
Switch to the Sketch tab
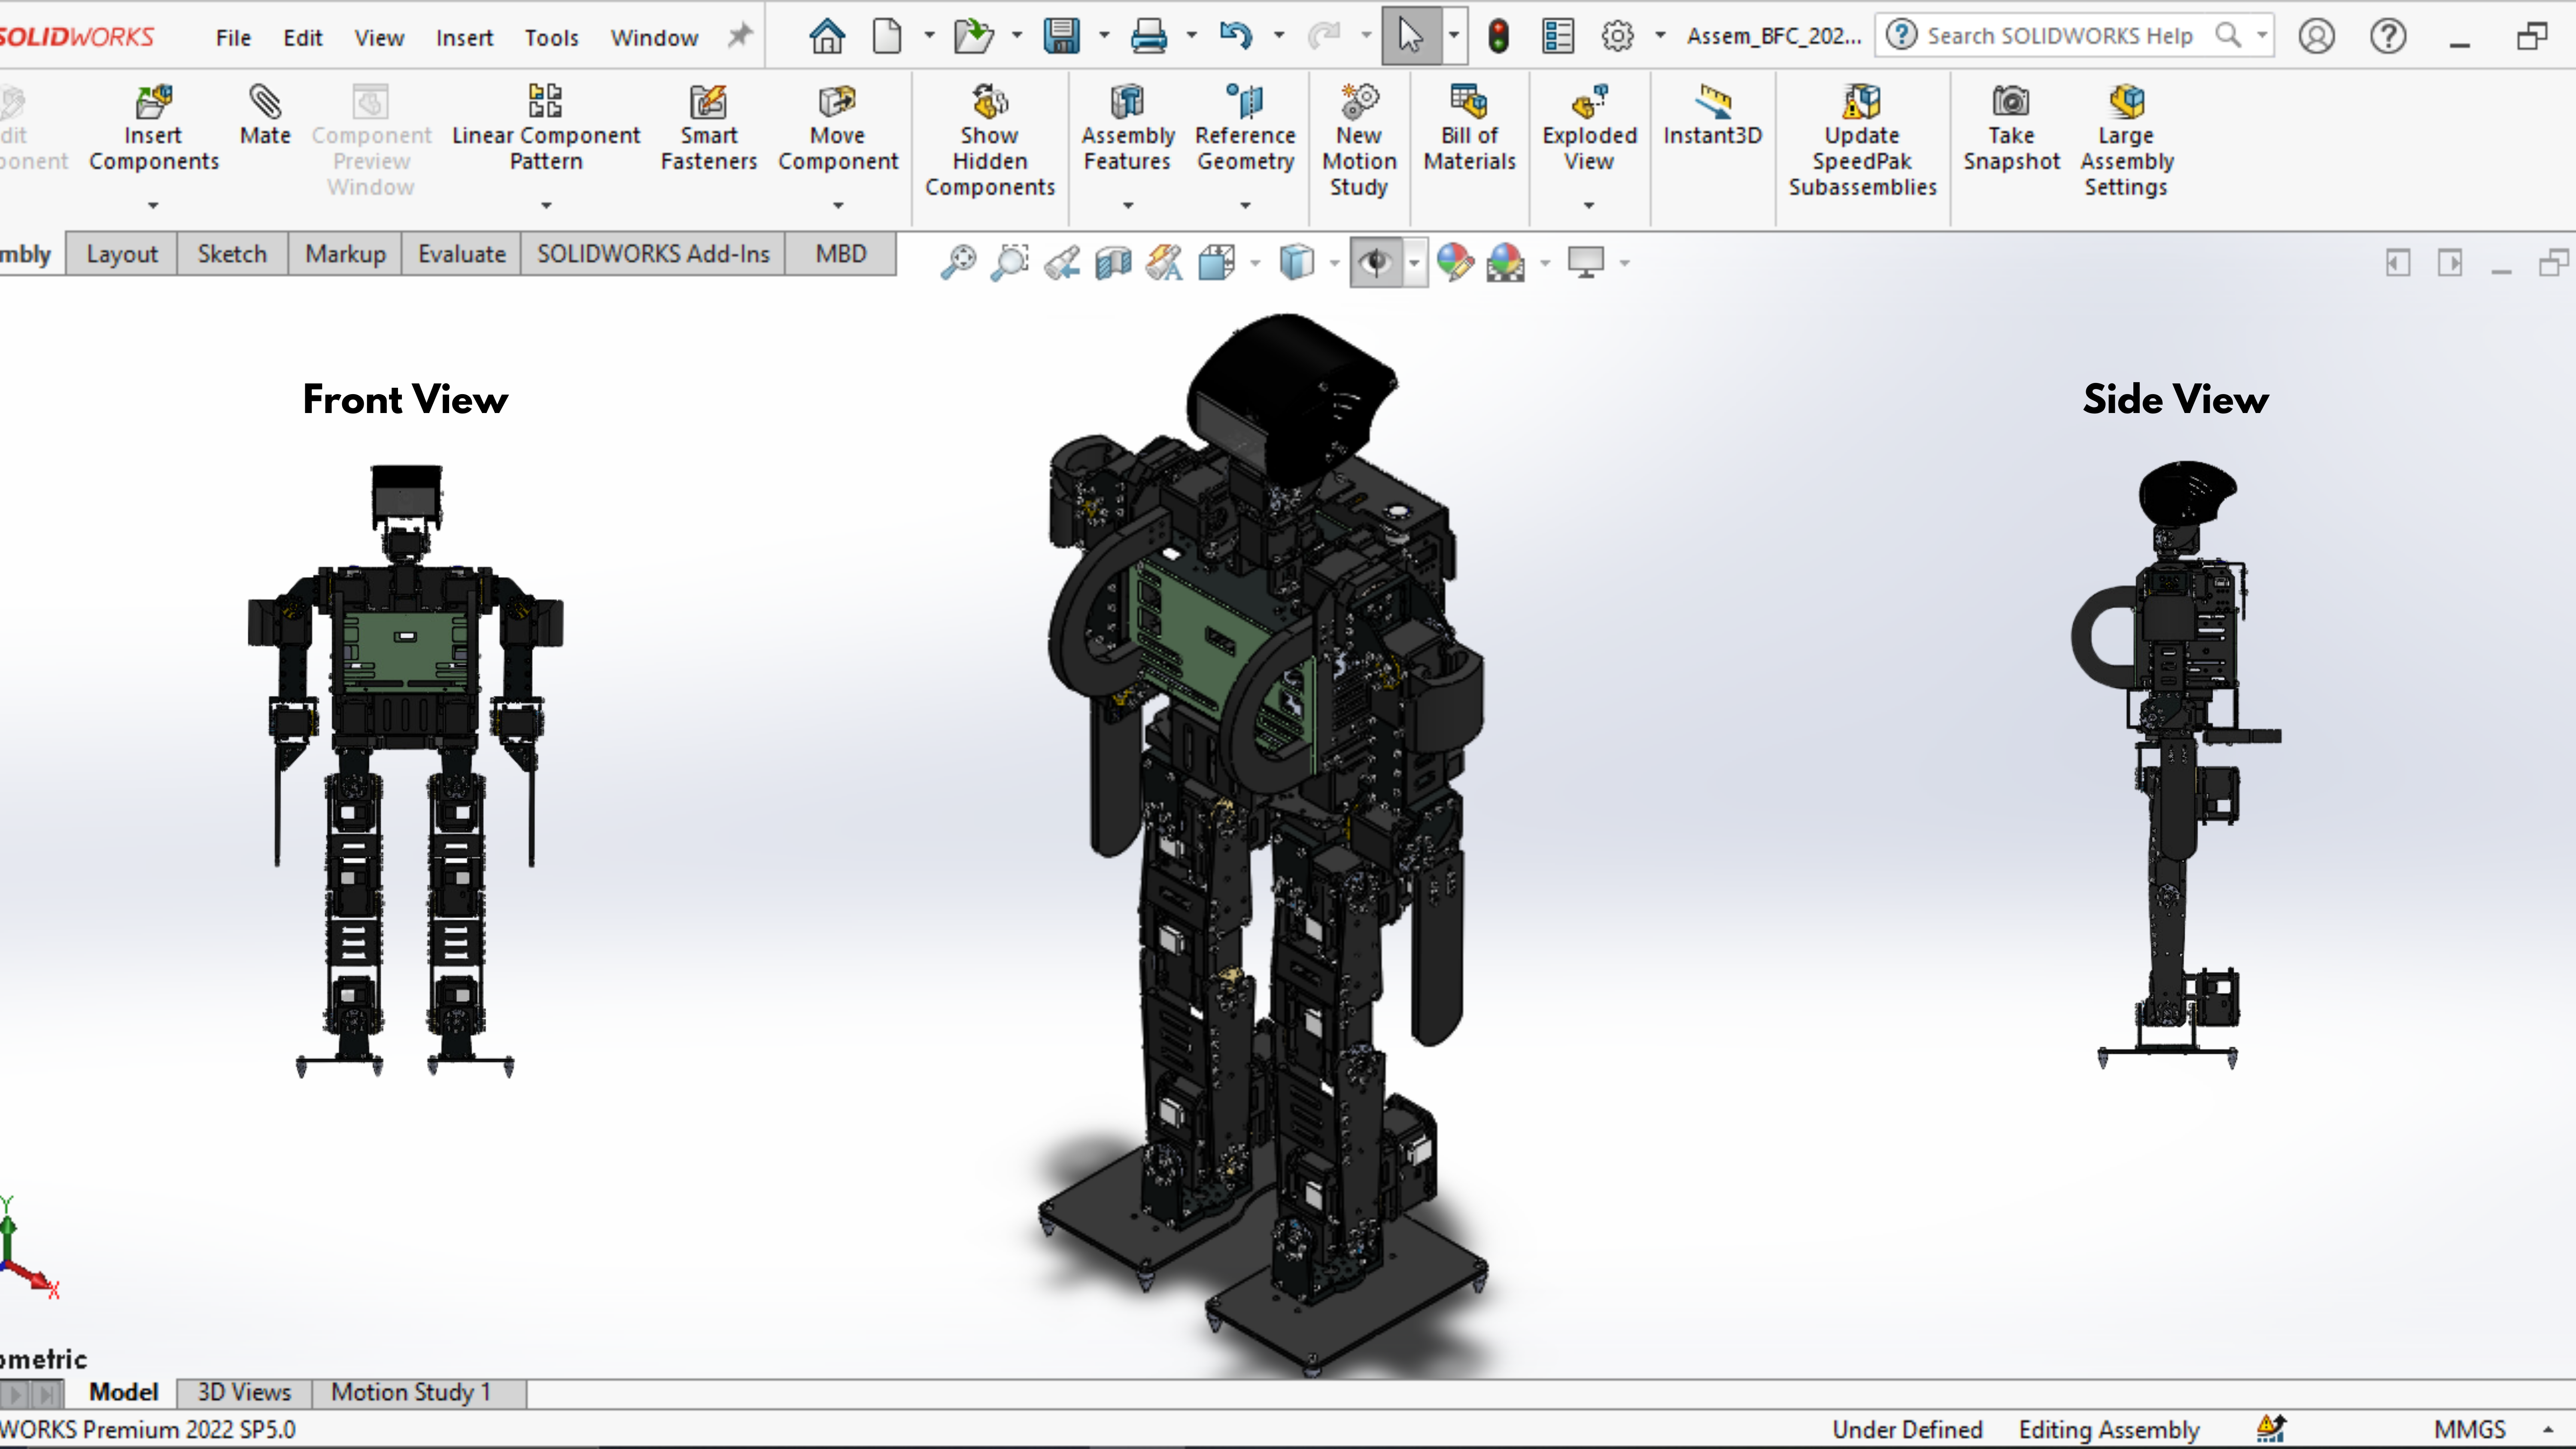[232, 254]
